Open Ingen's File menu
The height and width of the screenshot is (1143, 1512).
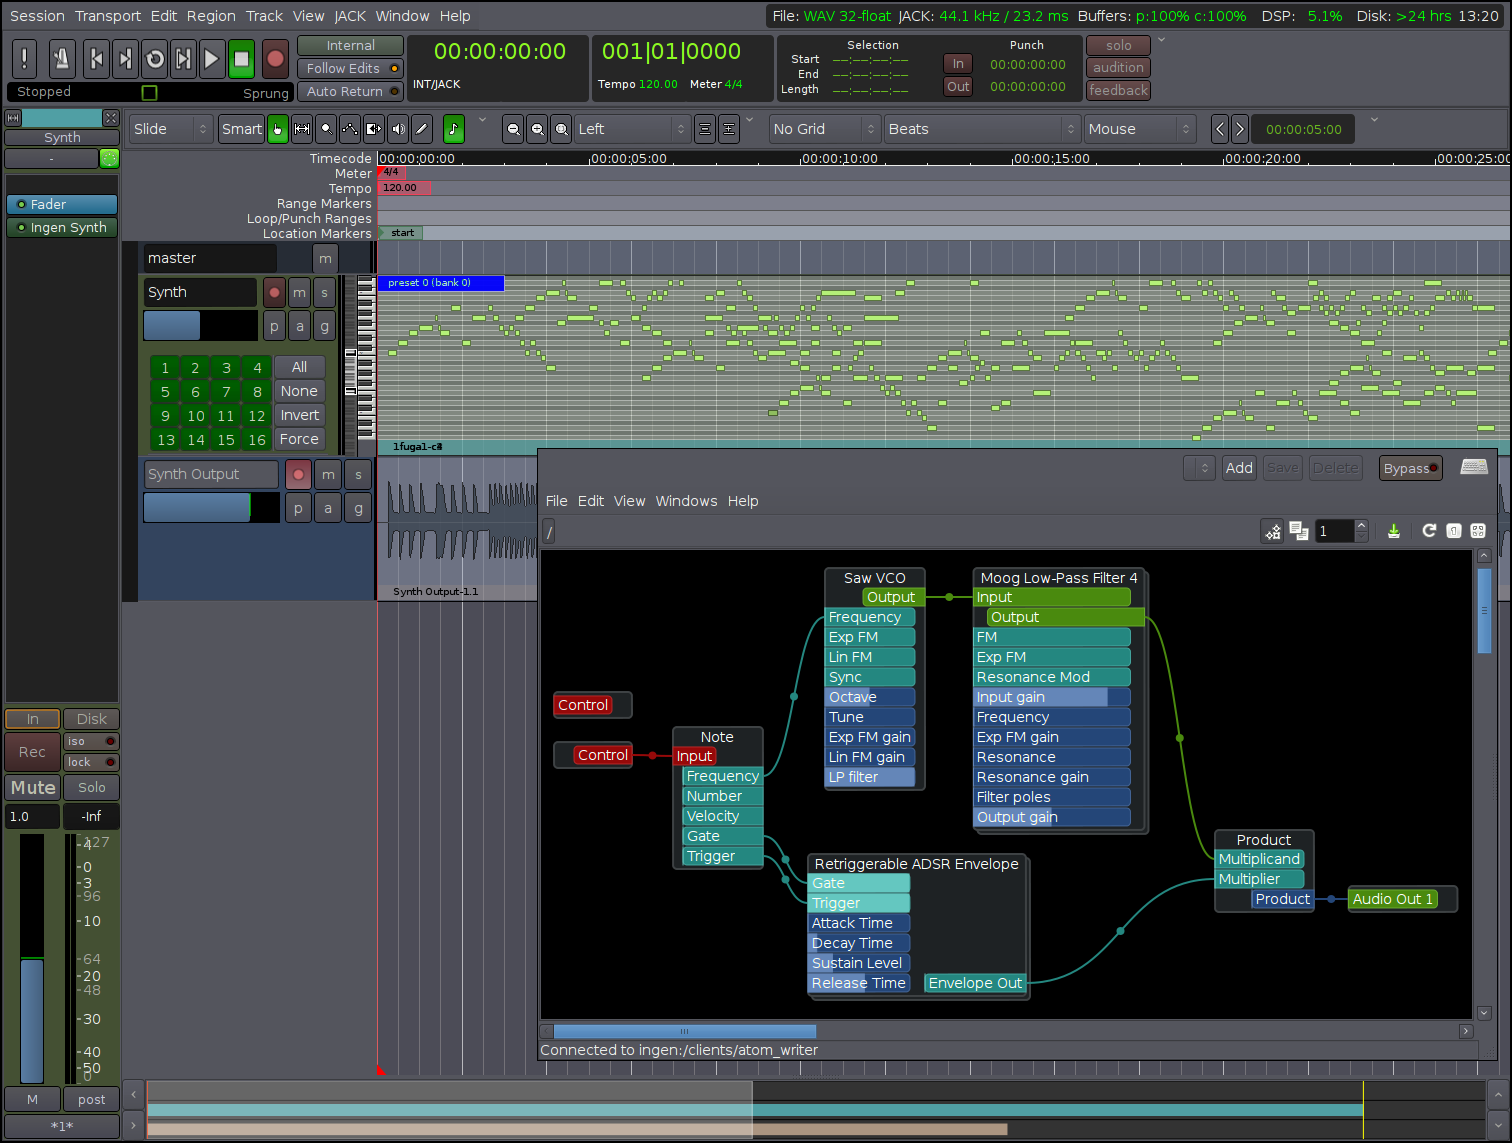point(557,501)
